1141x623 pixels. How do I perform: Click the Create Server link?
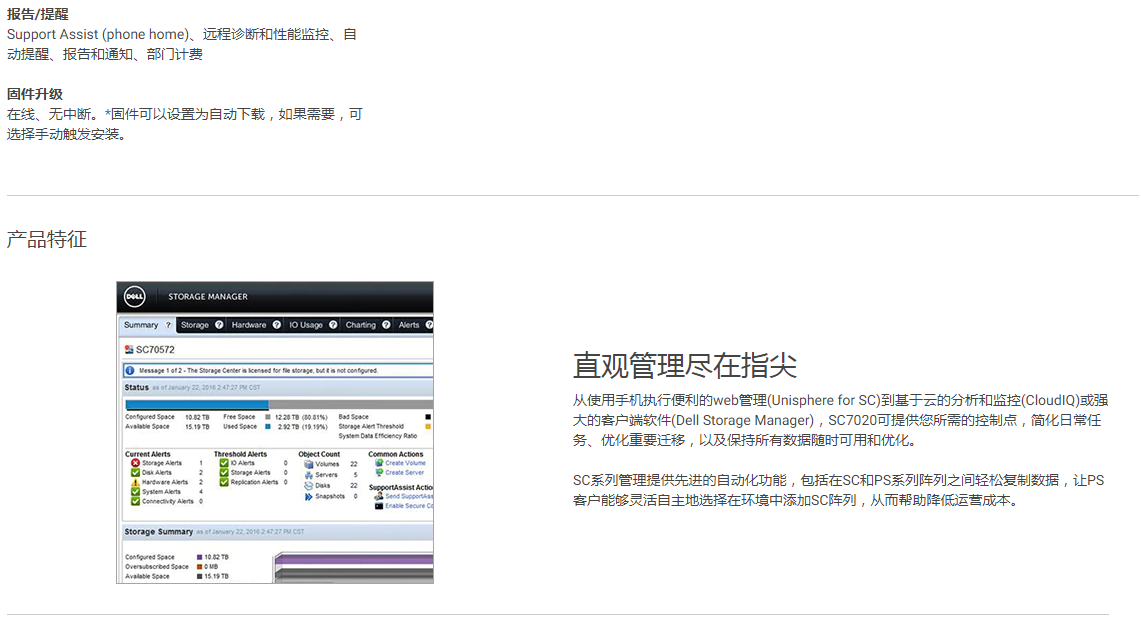(x=405, y=472)
